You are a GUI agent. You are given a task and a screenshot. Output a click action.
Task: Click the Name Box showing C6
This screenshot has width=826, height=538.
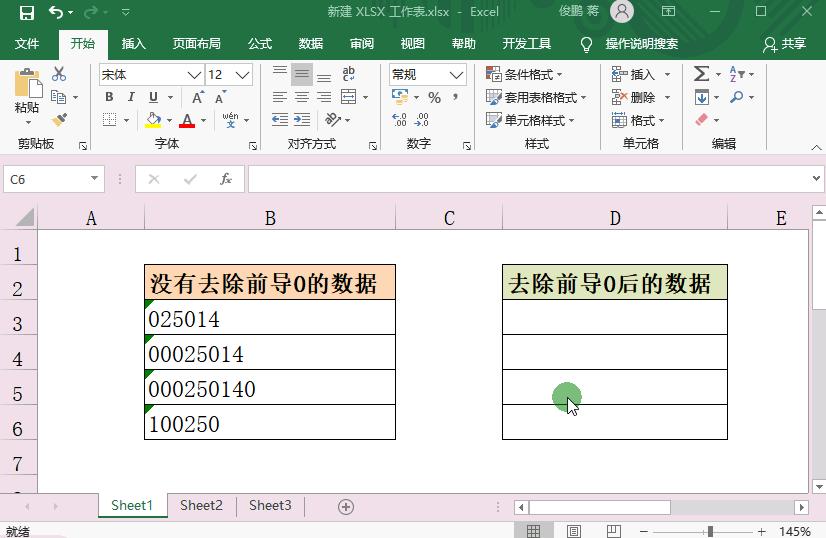[x=53, y=179]
